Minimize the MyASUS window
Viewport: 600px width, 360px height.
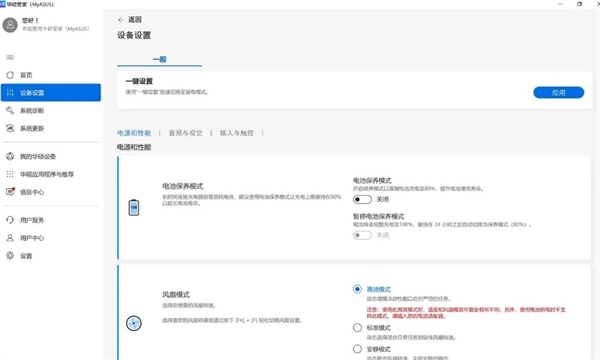[x=560, y=4]
